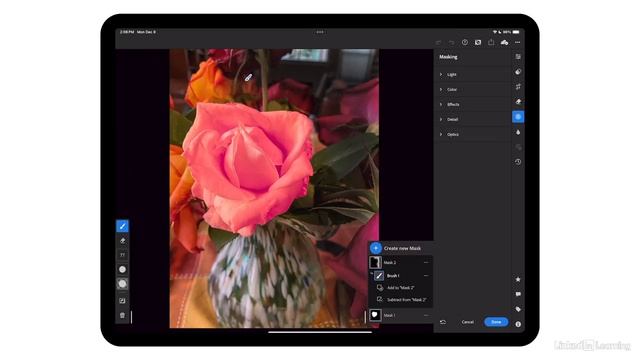Open the Mask 2 three-dot options
Screen dimensions: 640x360
[x=426, y=262]
